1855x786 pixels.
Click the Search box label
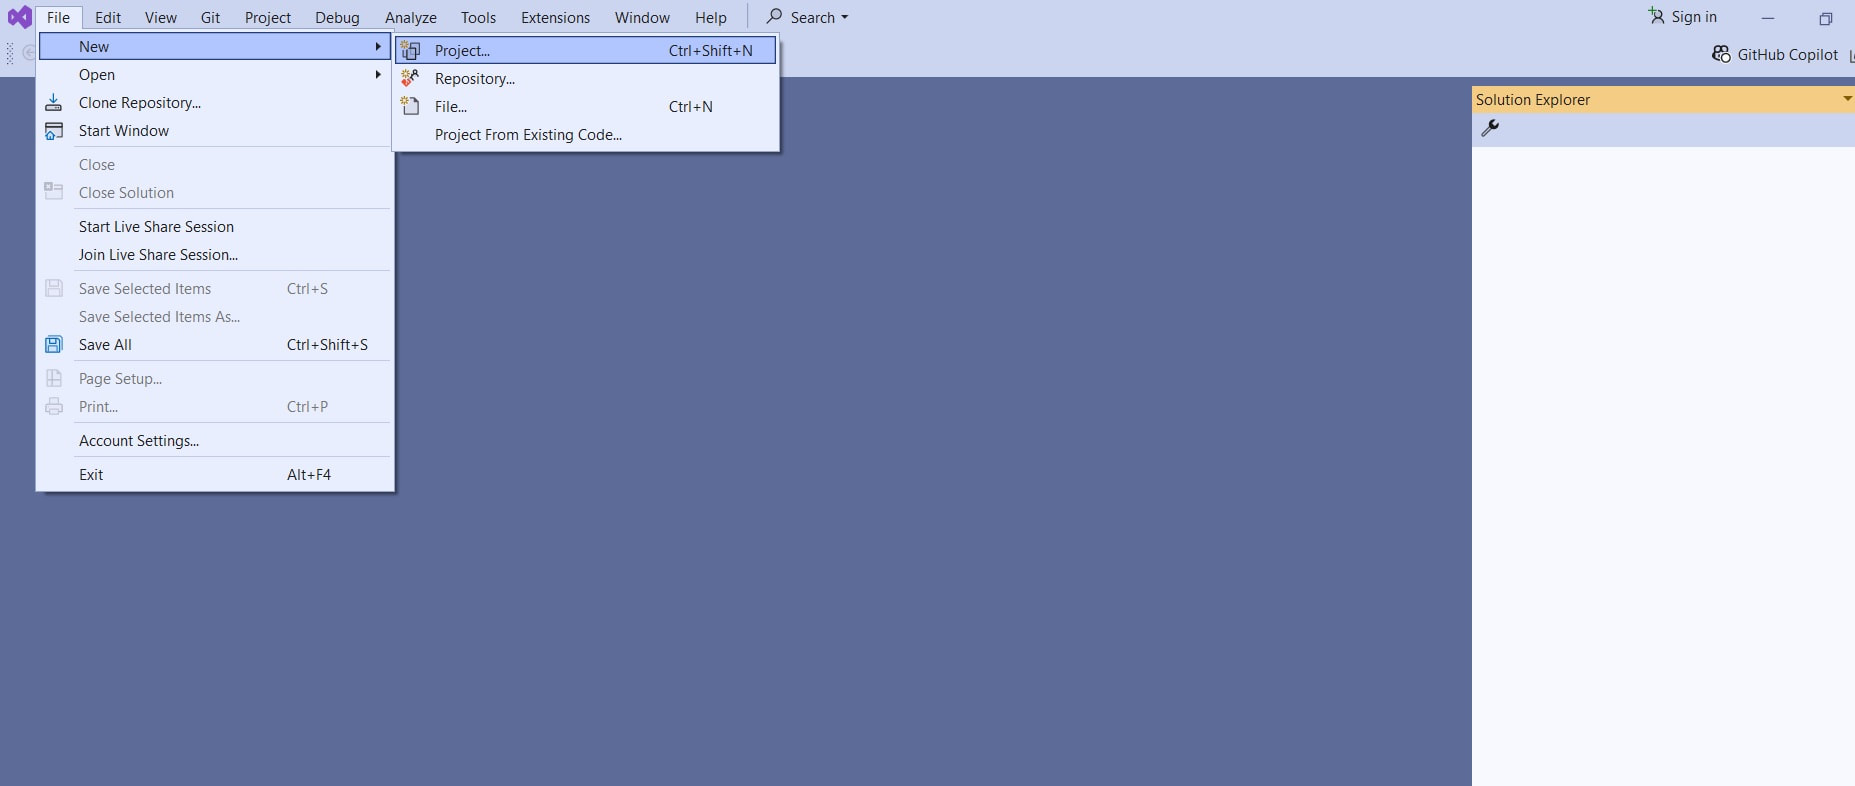pyautogui.click(x=812, y=18)
